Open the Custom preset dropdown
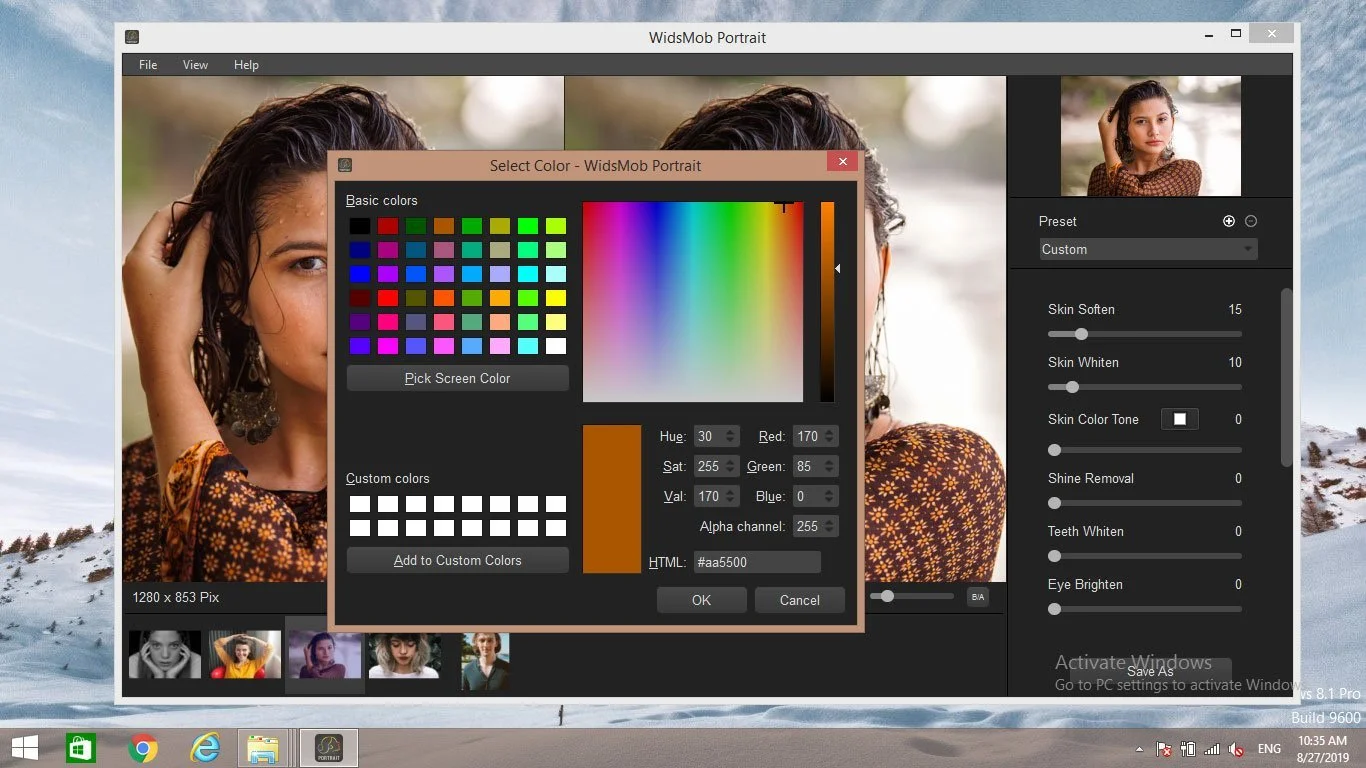This screenshot has width=1366, height=768. click(1147, 249)
